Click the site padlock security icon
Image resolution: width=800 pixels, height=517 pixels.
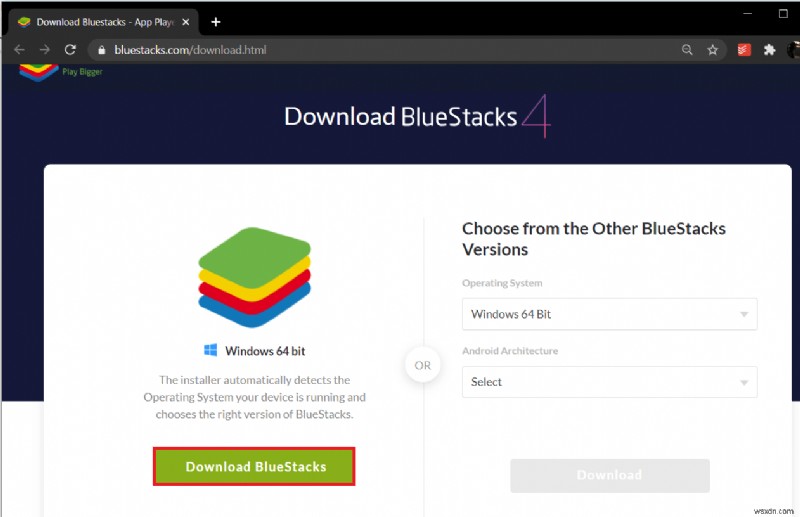[102, 49]
